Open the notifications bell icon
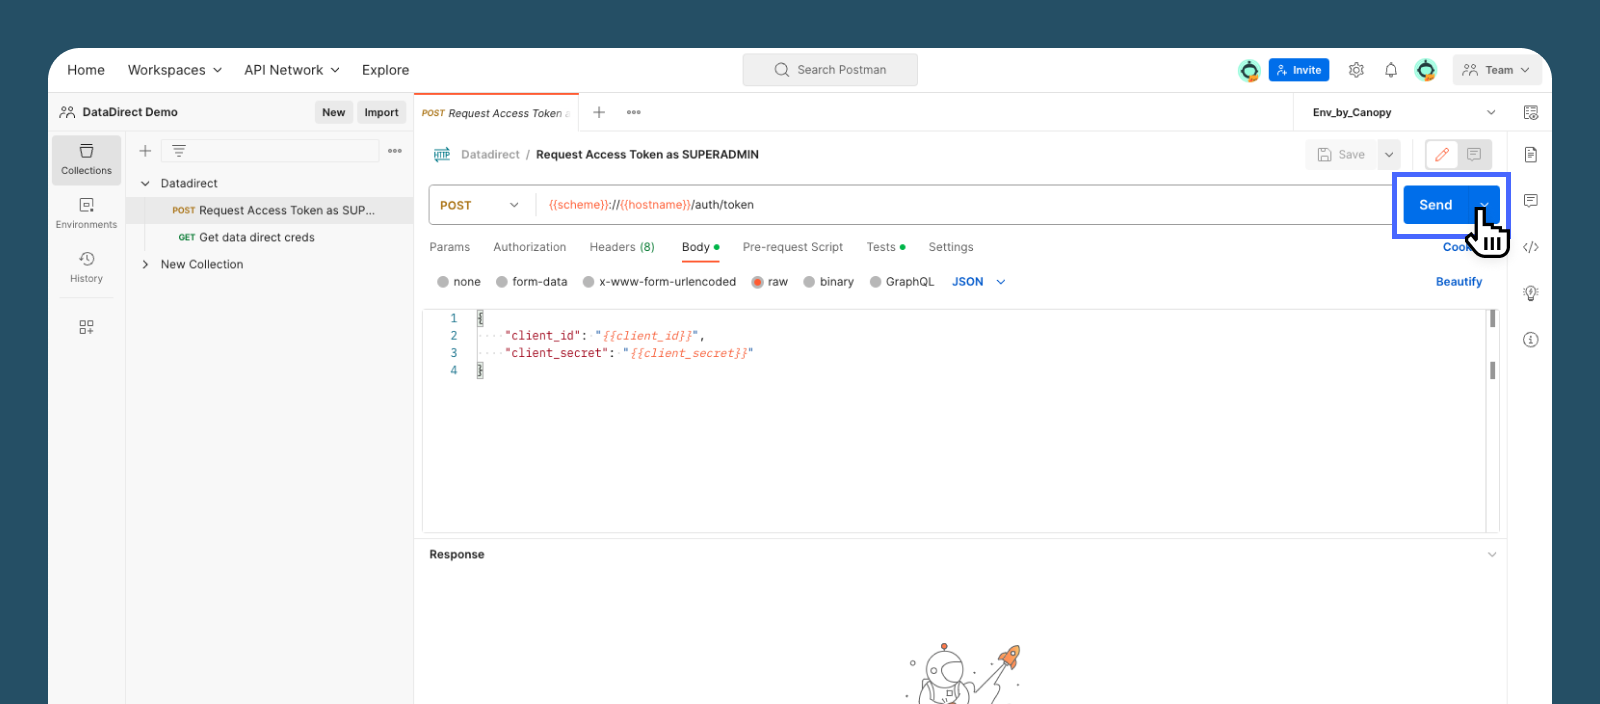The width and height of the screenshot is (1600, 704). pyautogui.click(x=1391, y=70)
